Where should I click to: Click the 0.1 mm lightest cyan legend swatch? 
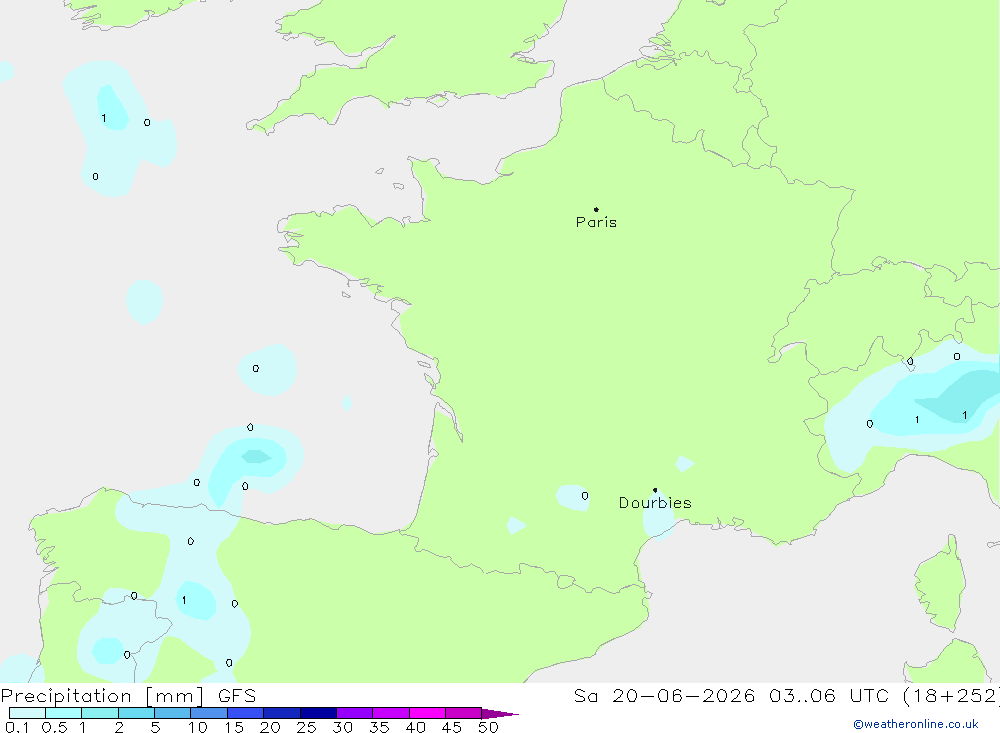(27, 713)
